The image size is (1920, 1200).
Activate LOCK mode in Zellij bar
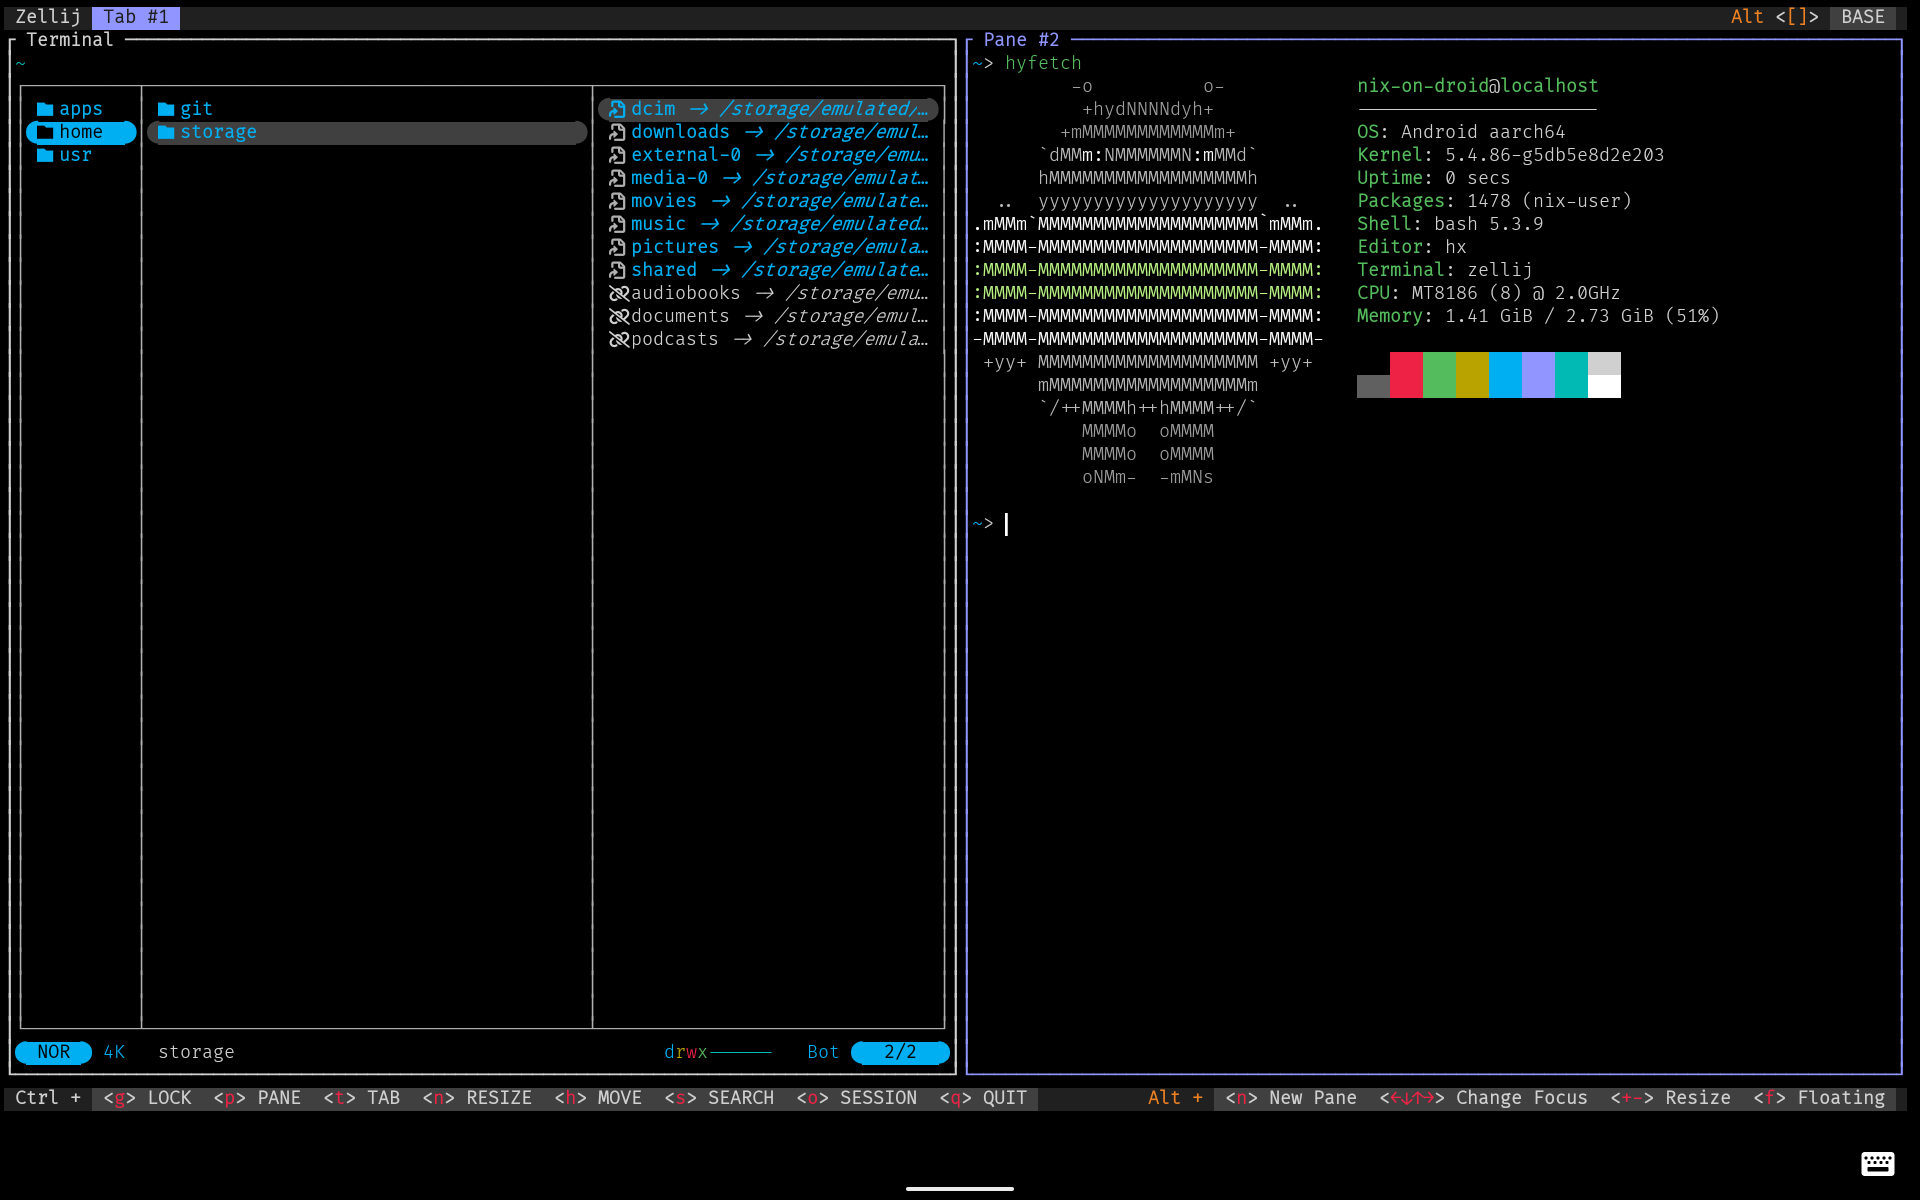coord(147,1098)
